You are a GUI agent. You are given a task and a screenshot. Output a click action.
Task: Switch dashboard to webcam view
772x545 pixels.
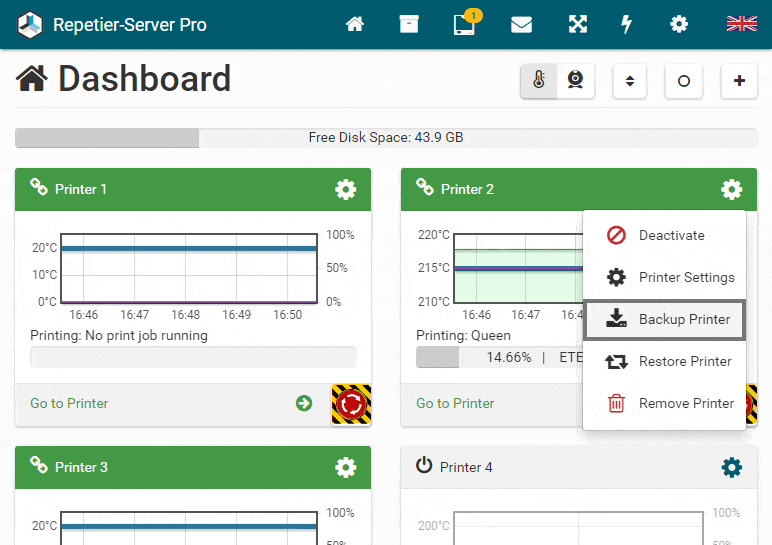point(575,80)
